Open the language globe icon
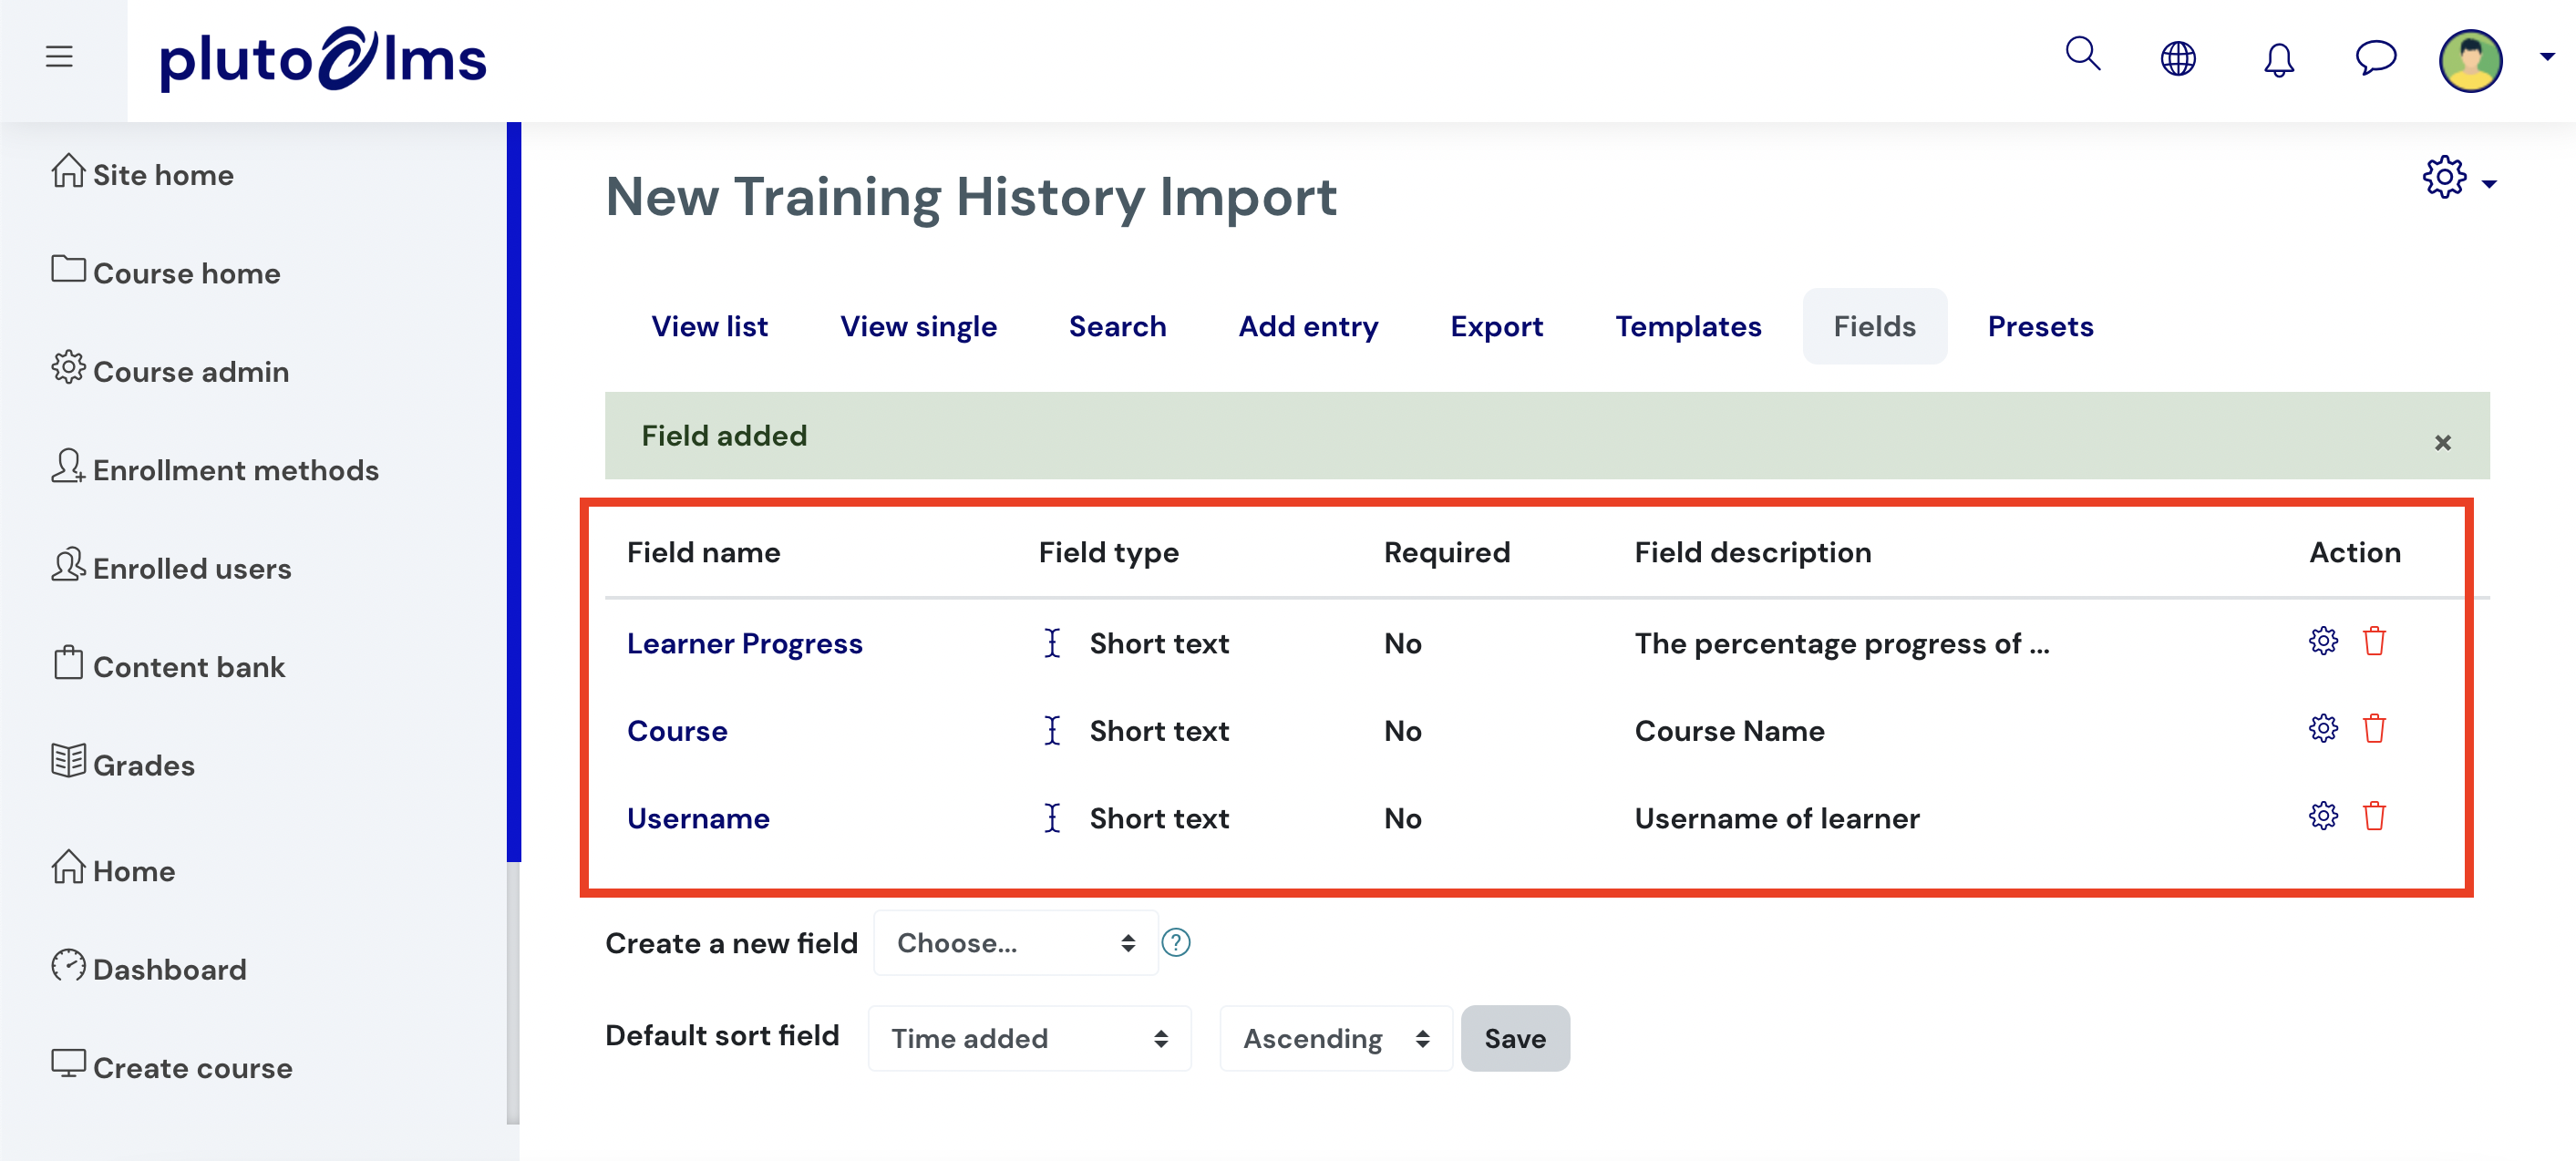The width and height of the screenshot is (2576, 1161). pyautogui.click(x=2178, y=58)
